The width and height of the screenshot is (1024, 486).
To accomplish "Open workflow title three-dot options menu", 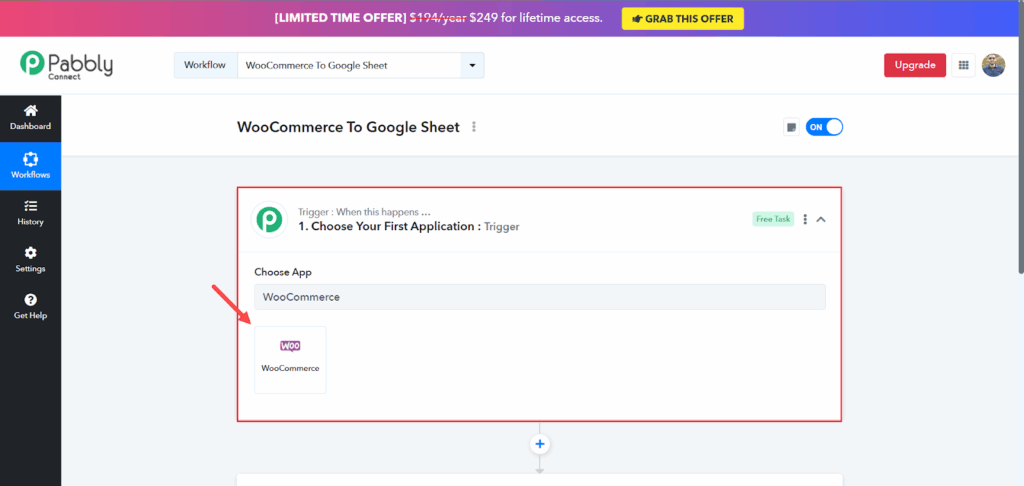I will (x=474, y=127).
